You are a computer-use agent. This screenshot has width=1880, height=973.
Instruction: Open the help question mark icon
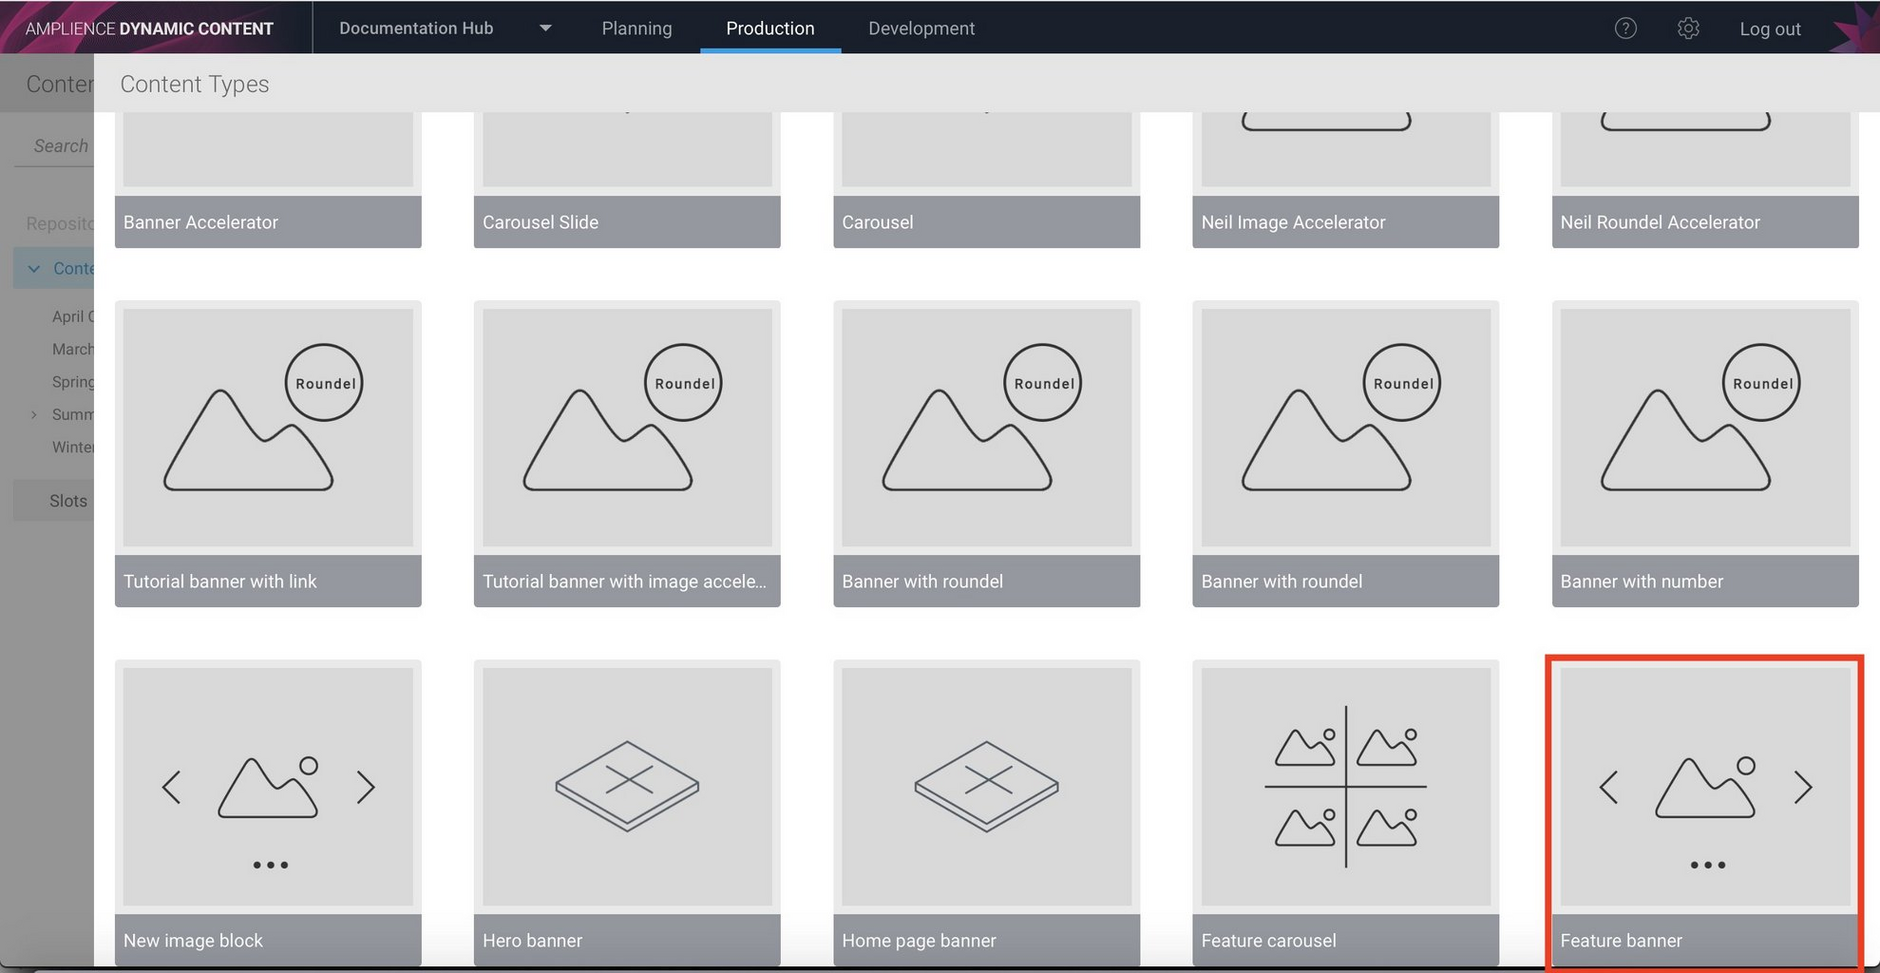1626,28
